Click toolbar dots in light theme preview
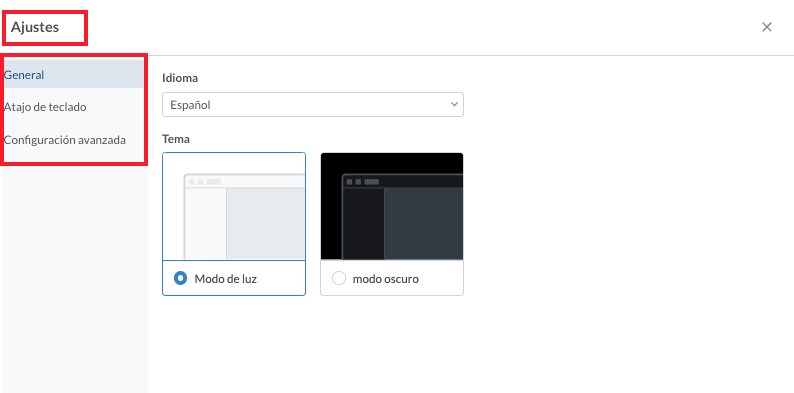 [x=205, y=181]
